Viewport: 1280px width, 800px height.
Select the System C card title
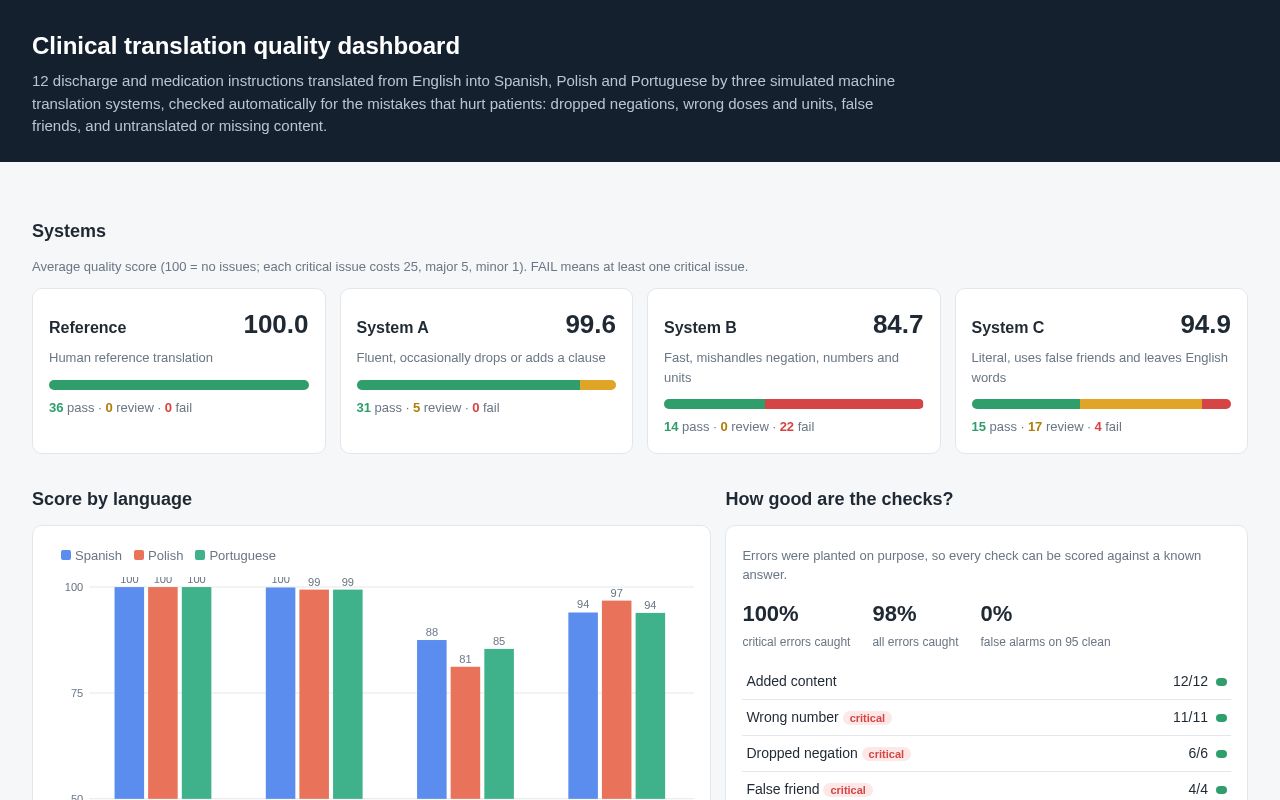click(1008, 327)
